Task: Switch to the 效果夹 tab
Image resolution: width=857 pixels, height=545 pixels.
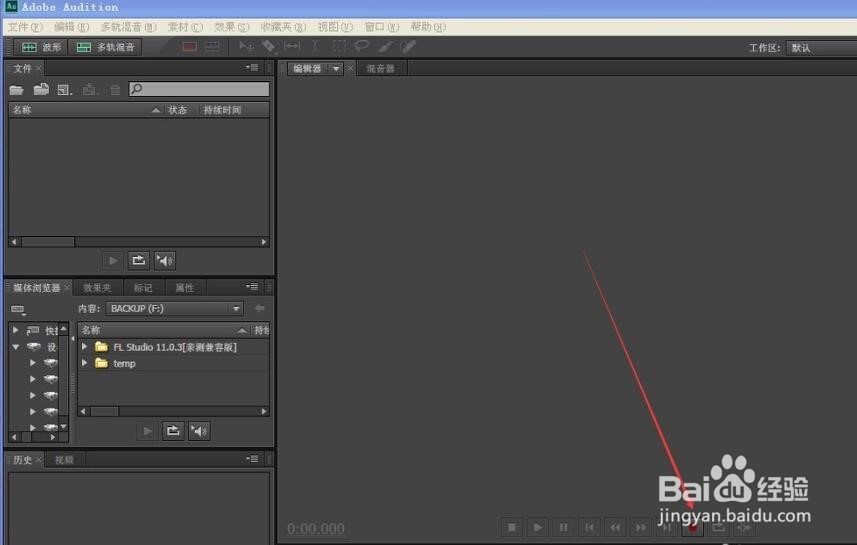Action: coord(97,288)
